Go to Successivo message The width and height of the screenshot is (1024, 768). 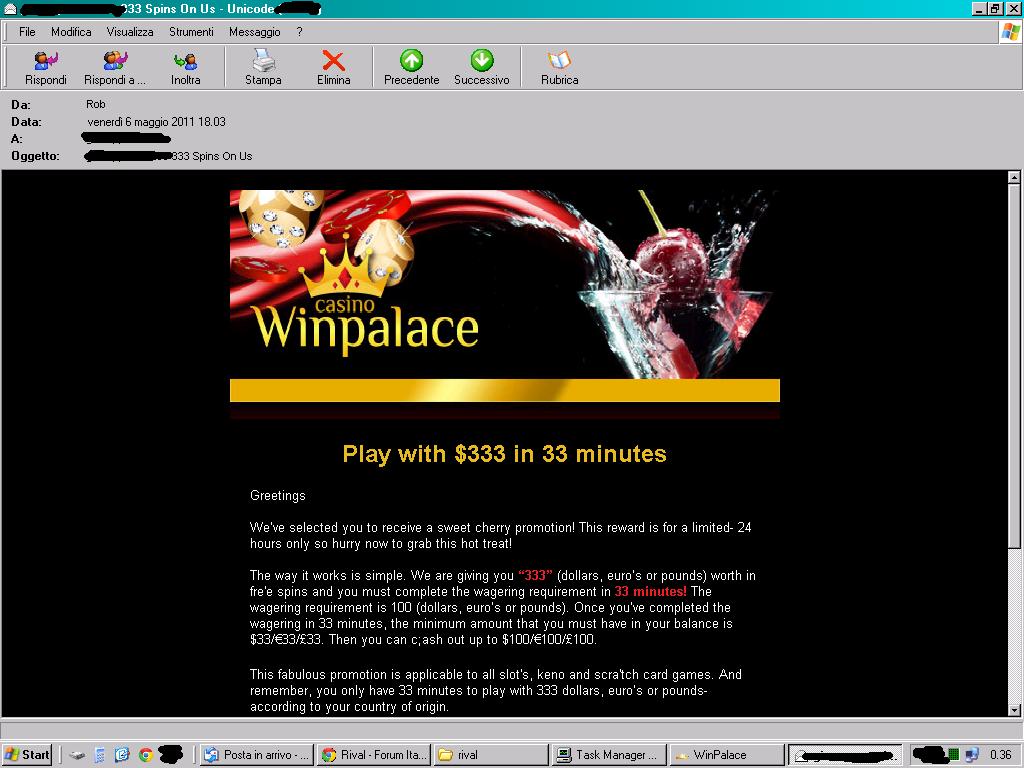(x=481, y=68)
